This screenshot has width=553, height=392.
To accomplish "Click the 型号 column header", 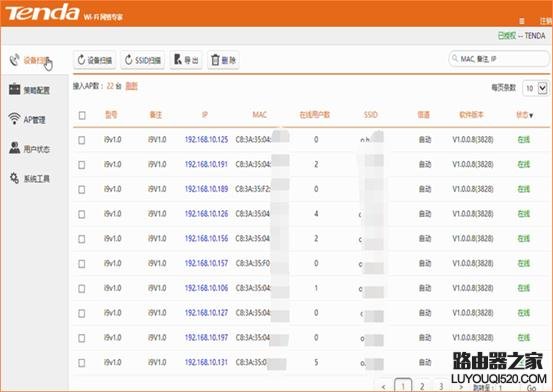I will pyautogui.click(x=111, y=115).
